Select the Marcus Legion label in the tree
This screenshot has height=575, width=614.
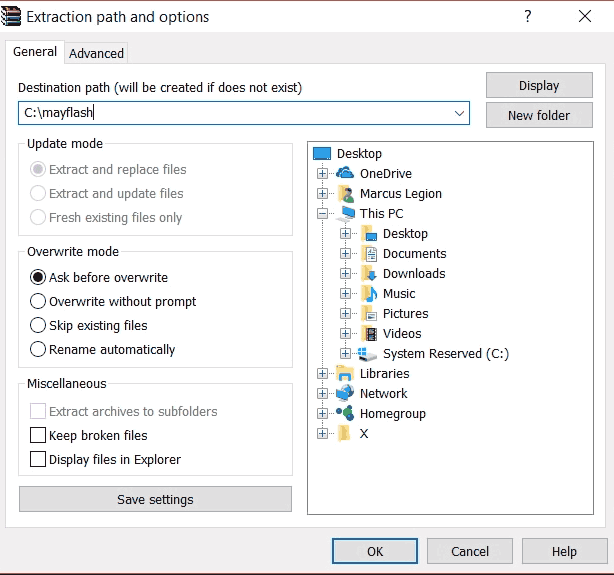point(401,193)
